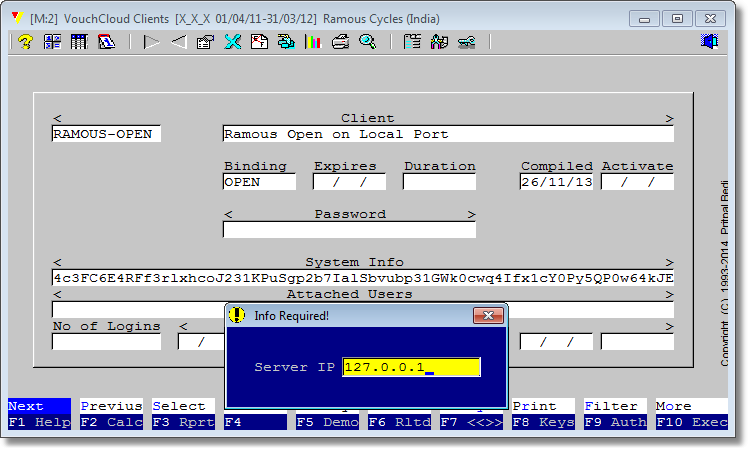Viewport: 748px width, 450px height.
Task: Click the RAMOUS-OPEN client code field
Action: pos(106,134)
